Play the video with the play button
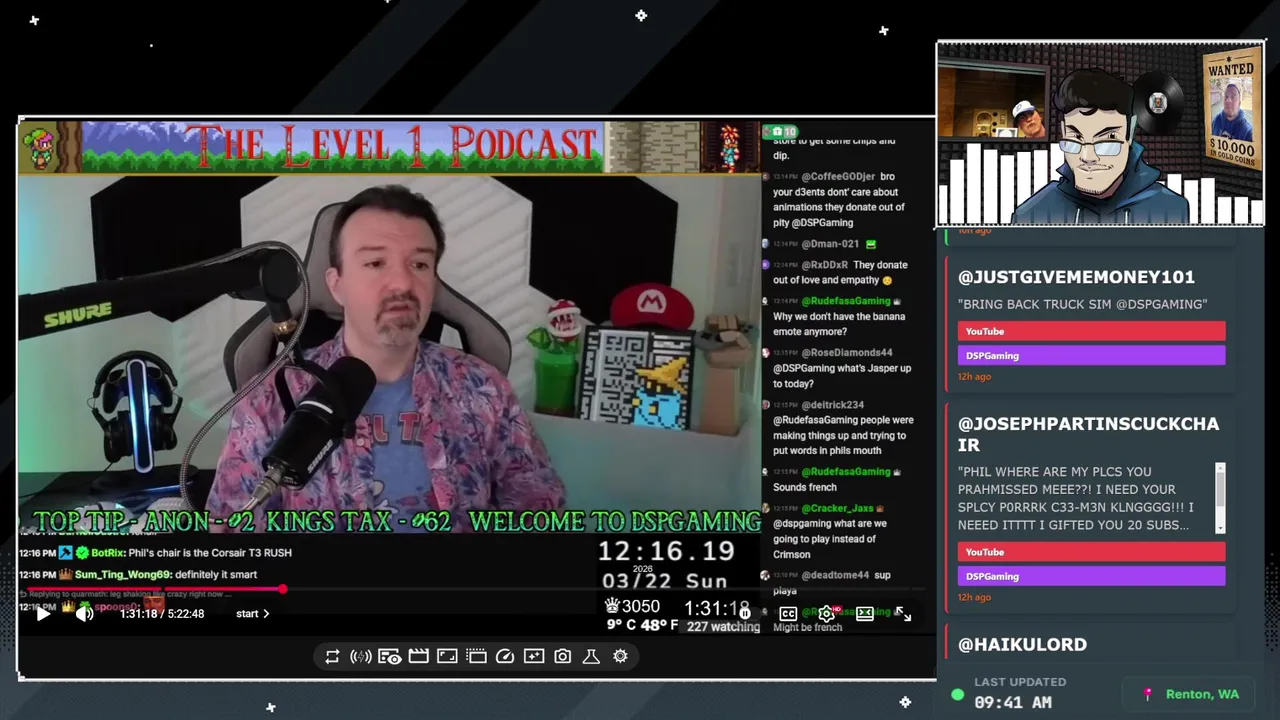1280x720 pixels. [43, 614]
